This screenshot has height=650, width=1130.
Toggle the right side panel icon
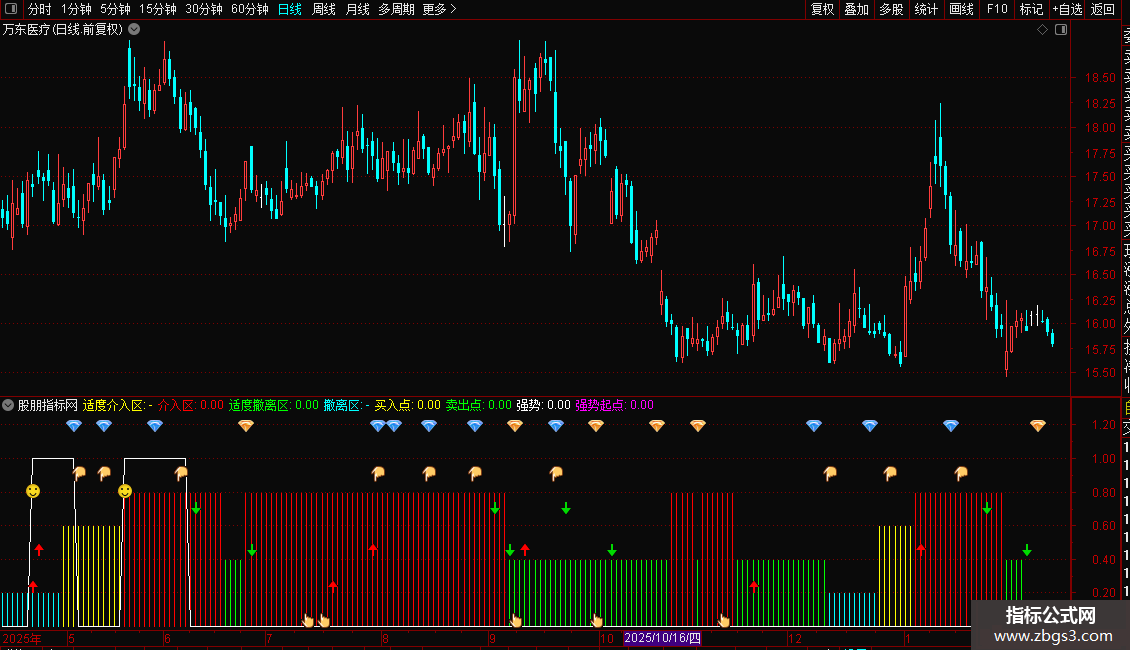[1061, 30]
